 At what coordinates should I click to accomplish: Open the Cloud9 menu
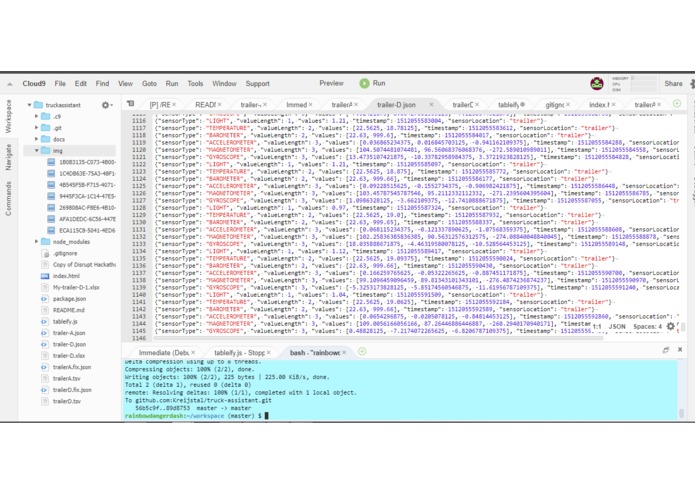[x=34, y=83]
